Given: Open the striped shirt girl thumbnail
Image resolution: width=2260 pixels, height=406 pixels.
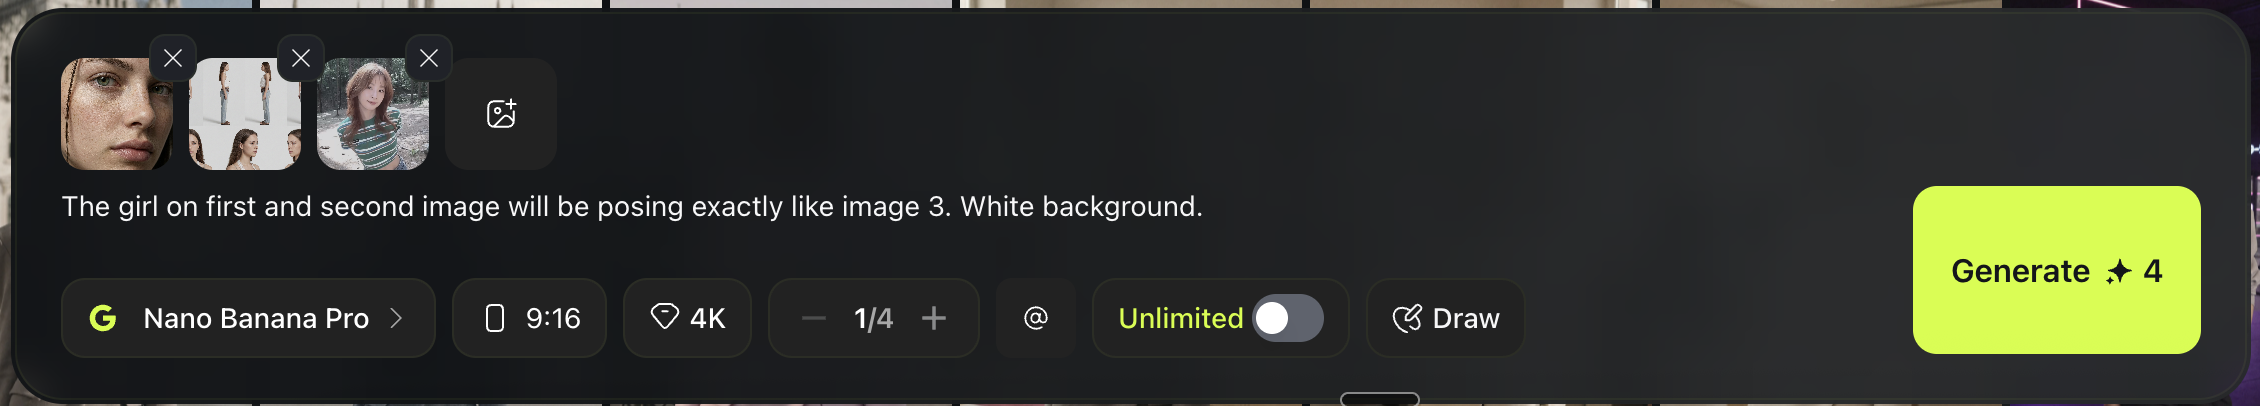Looking at the screenshot, I should pyautogui.click(x=373, y=114).
